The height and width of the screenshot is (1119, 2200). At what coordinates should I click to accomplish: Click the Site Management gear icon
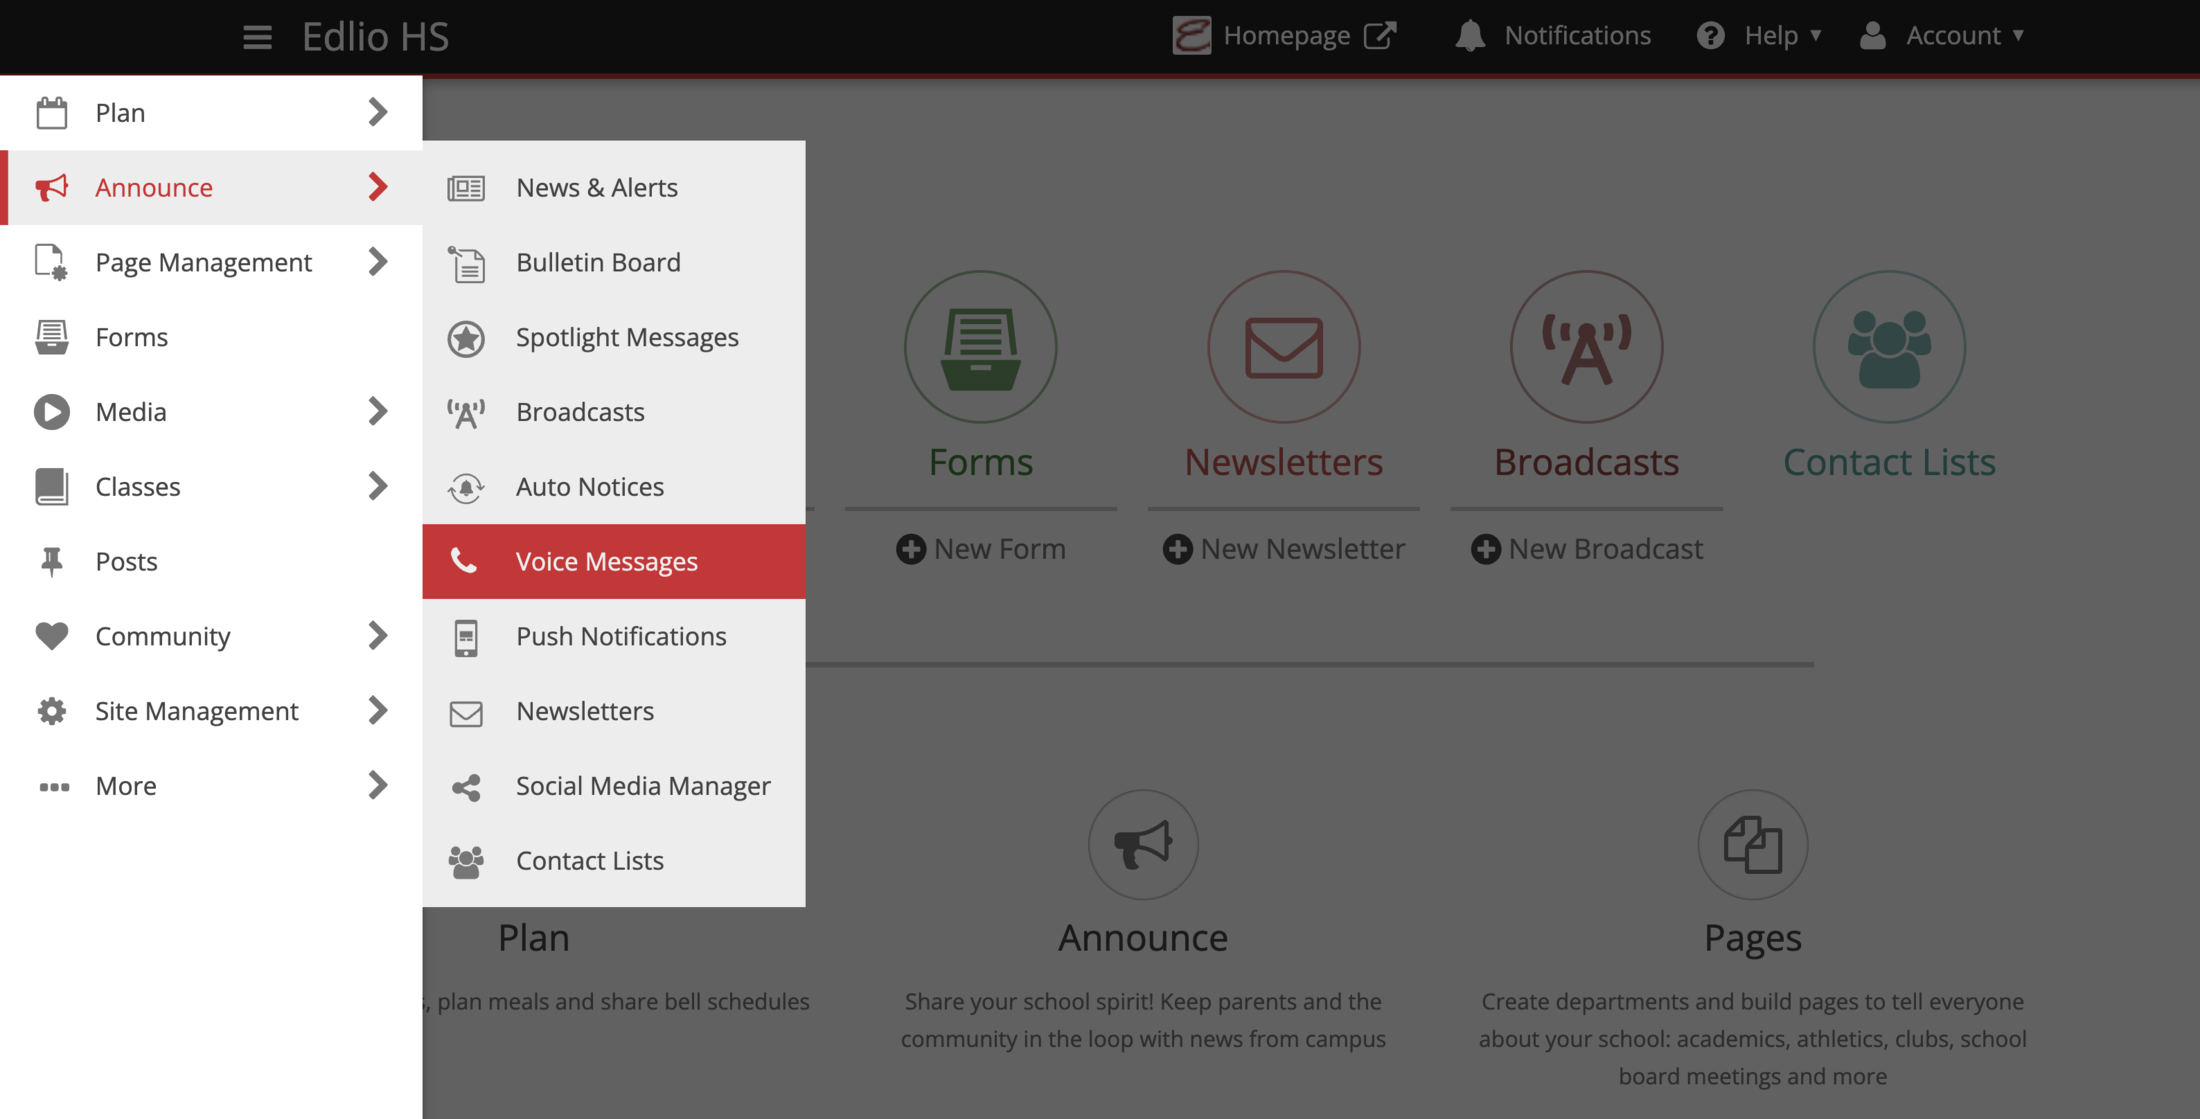52,711
